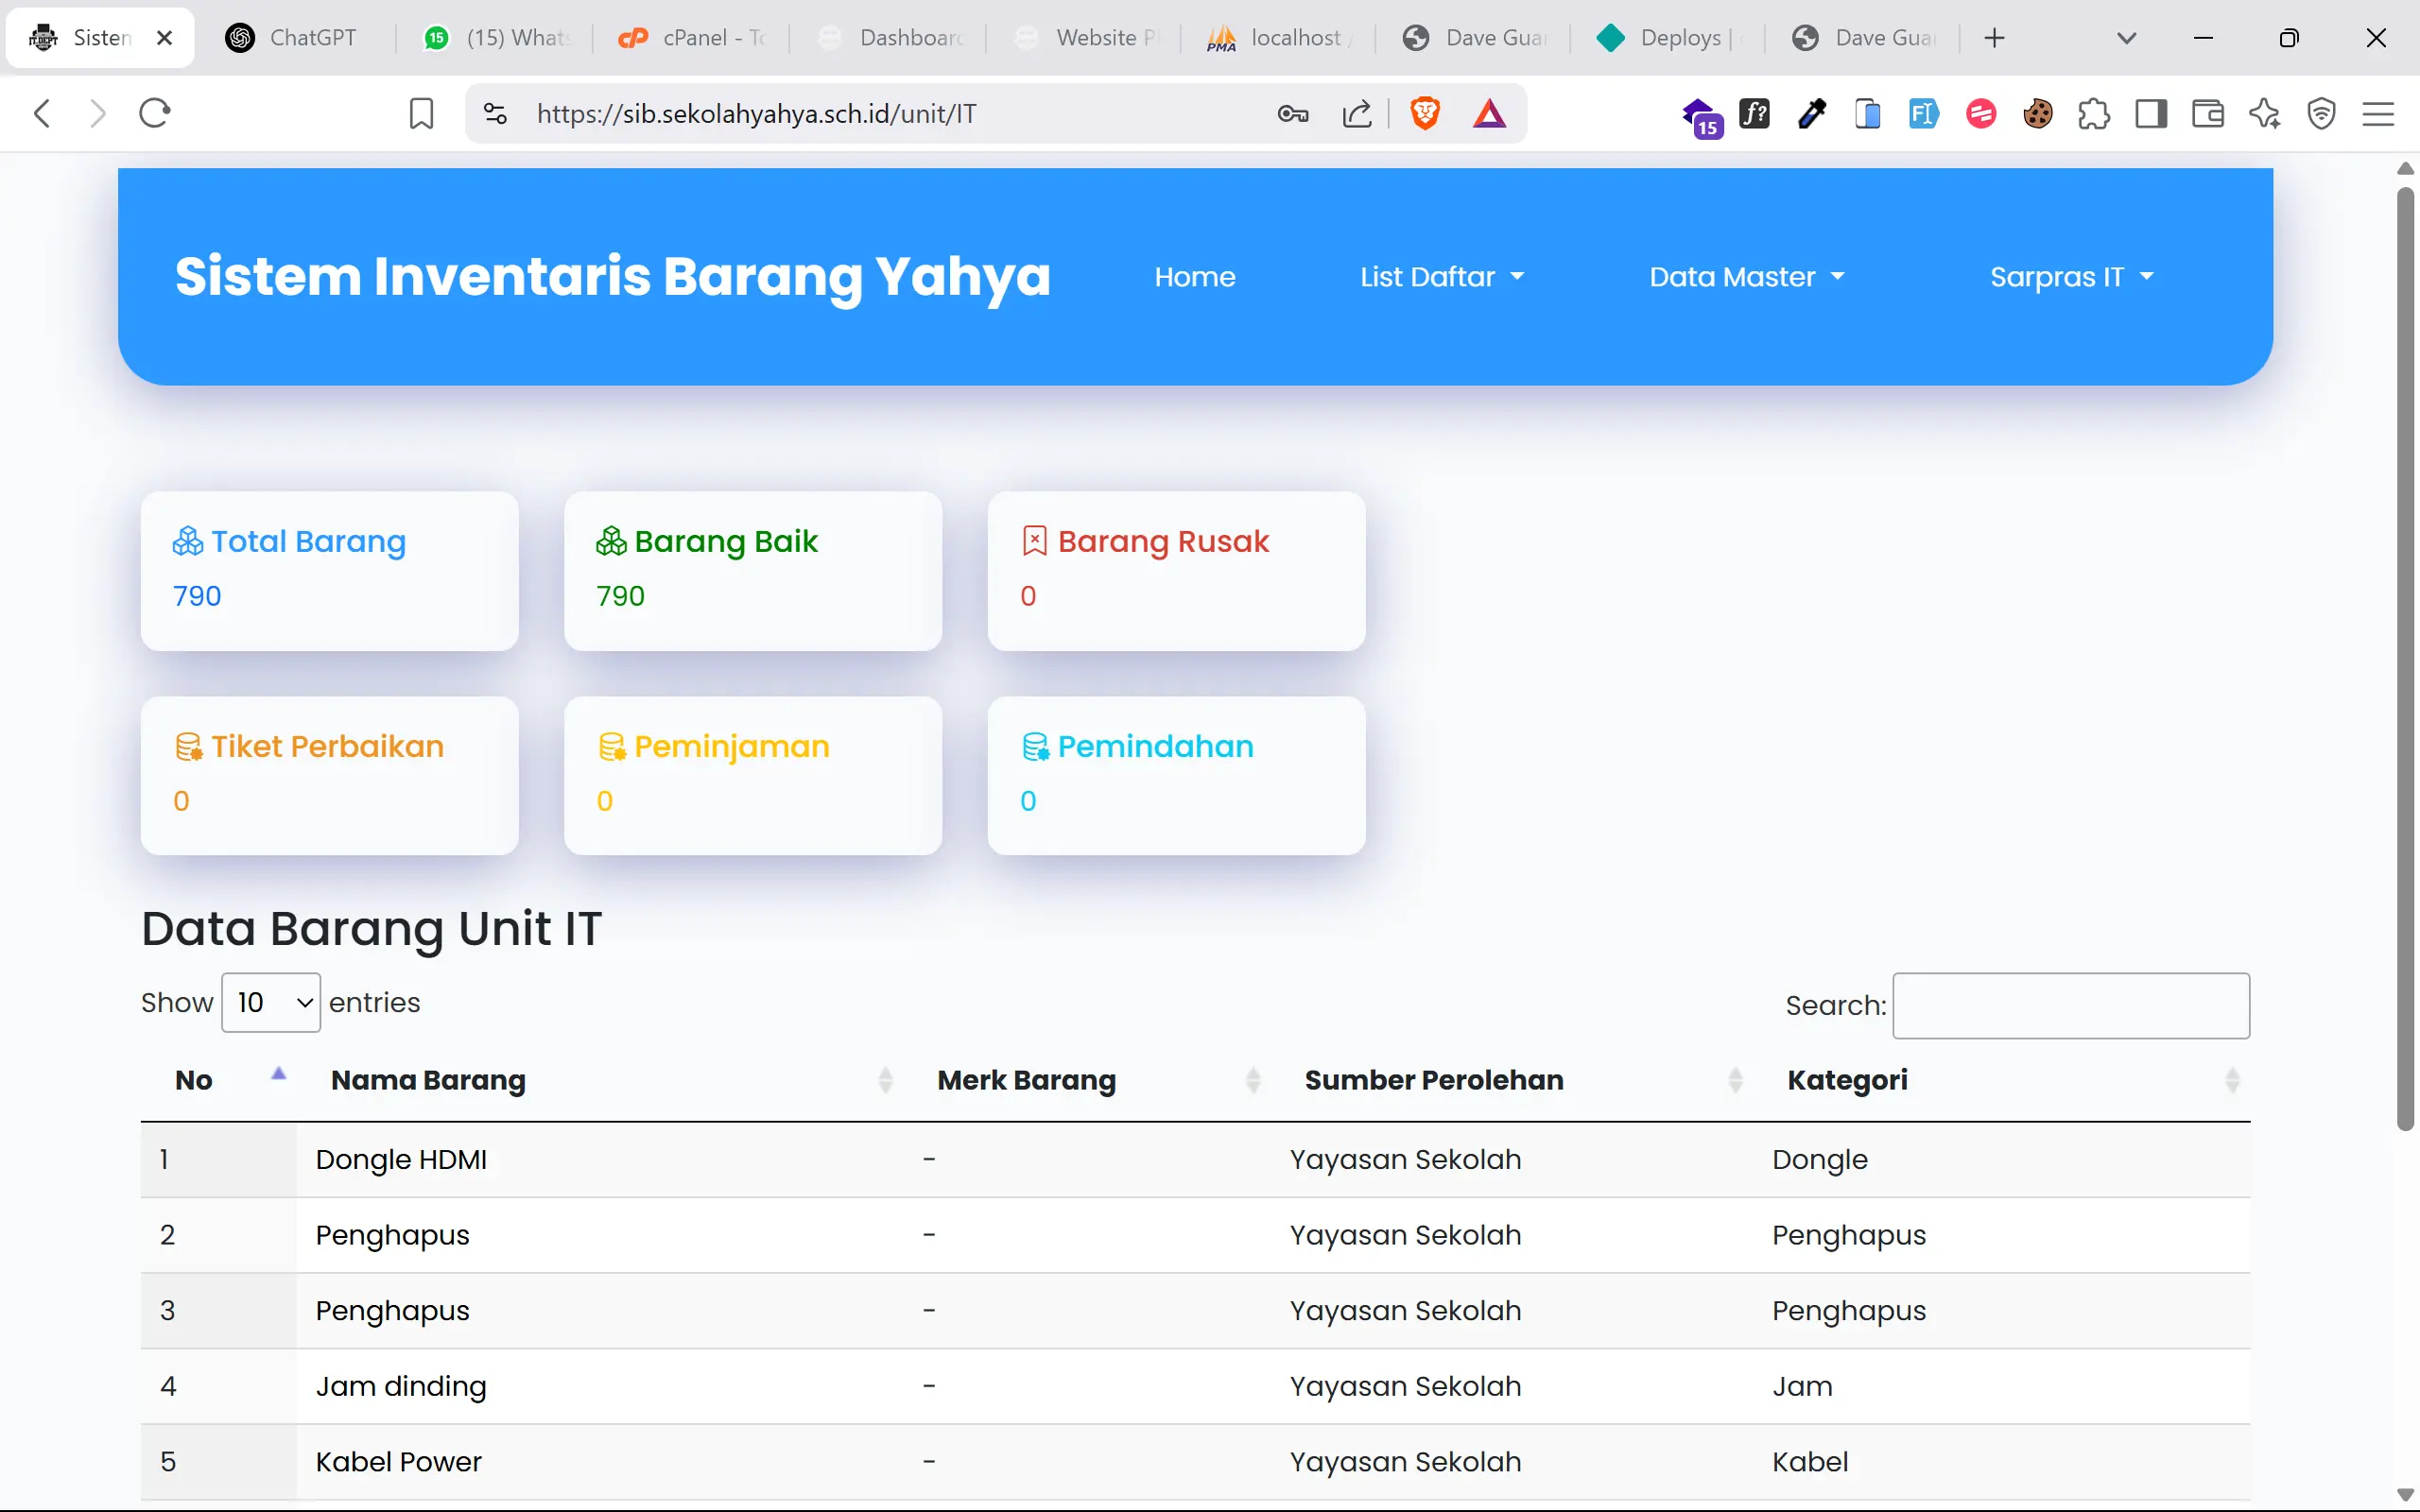2420x1512 pixels.
Task: Switch to the Dashboard tab
Action: (889, 38)
